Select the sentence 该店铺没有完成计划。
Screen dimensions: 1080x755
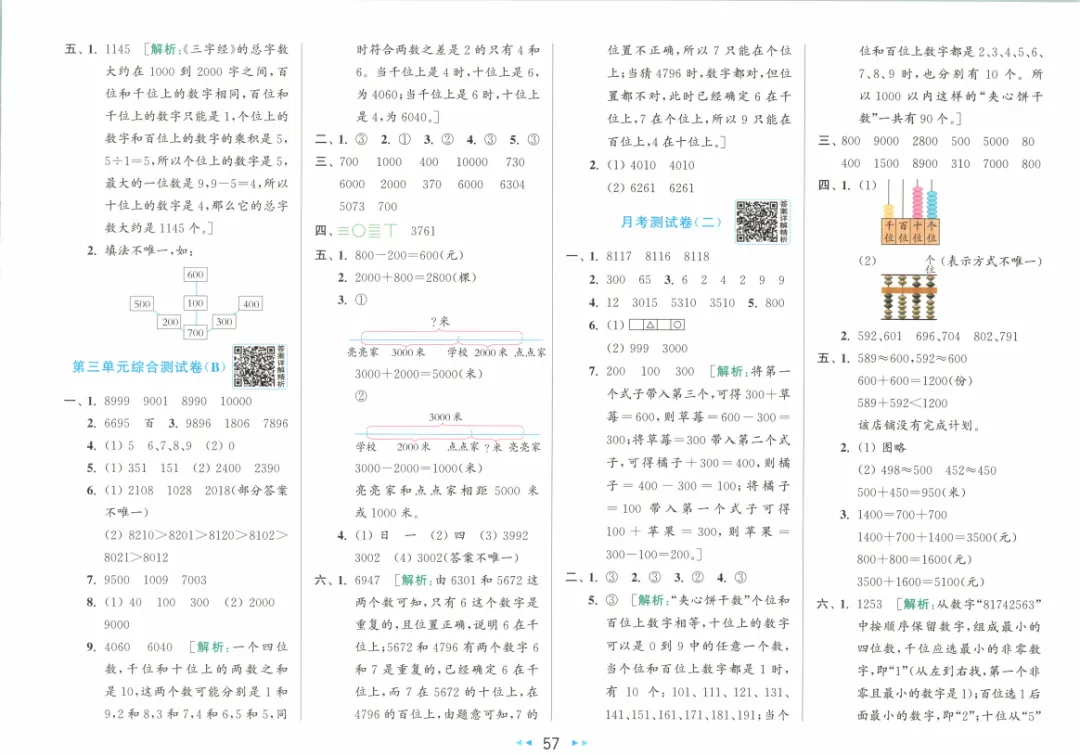coord(920,425)
